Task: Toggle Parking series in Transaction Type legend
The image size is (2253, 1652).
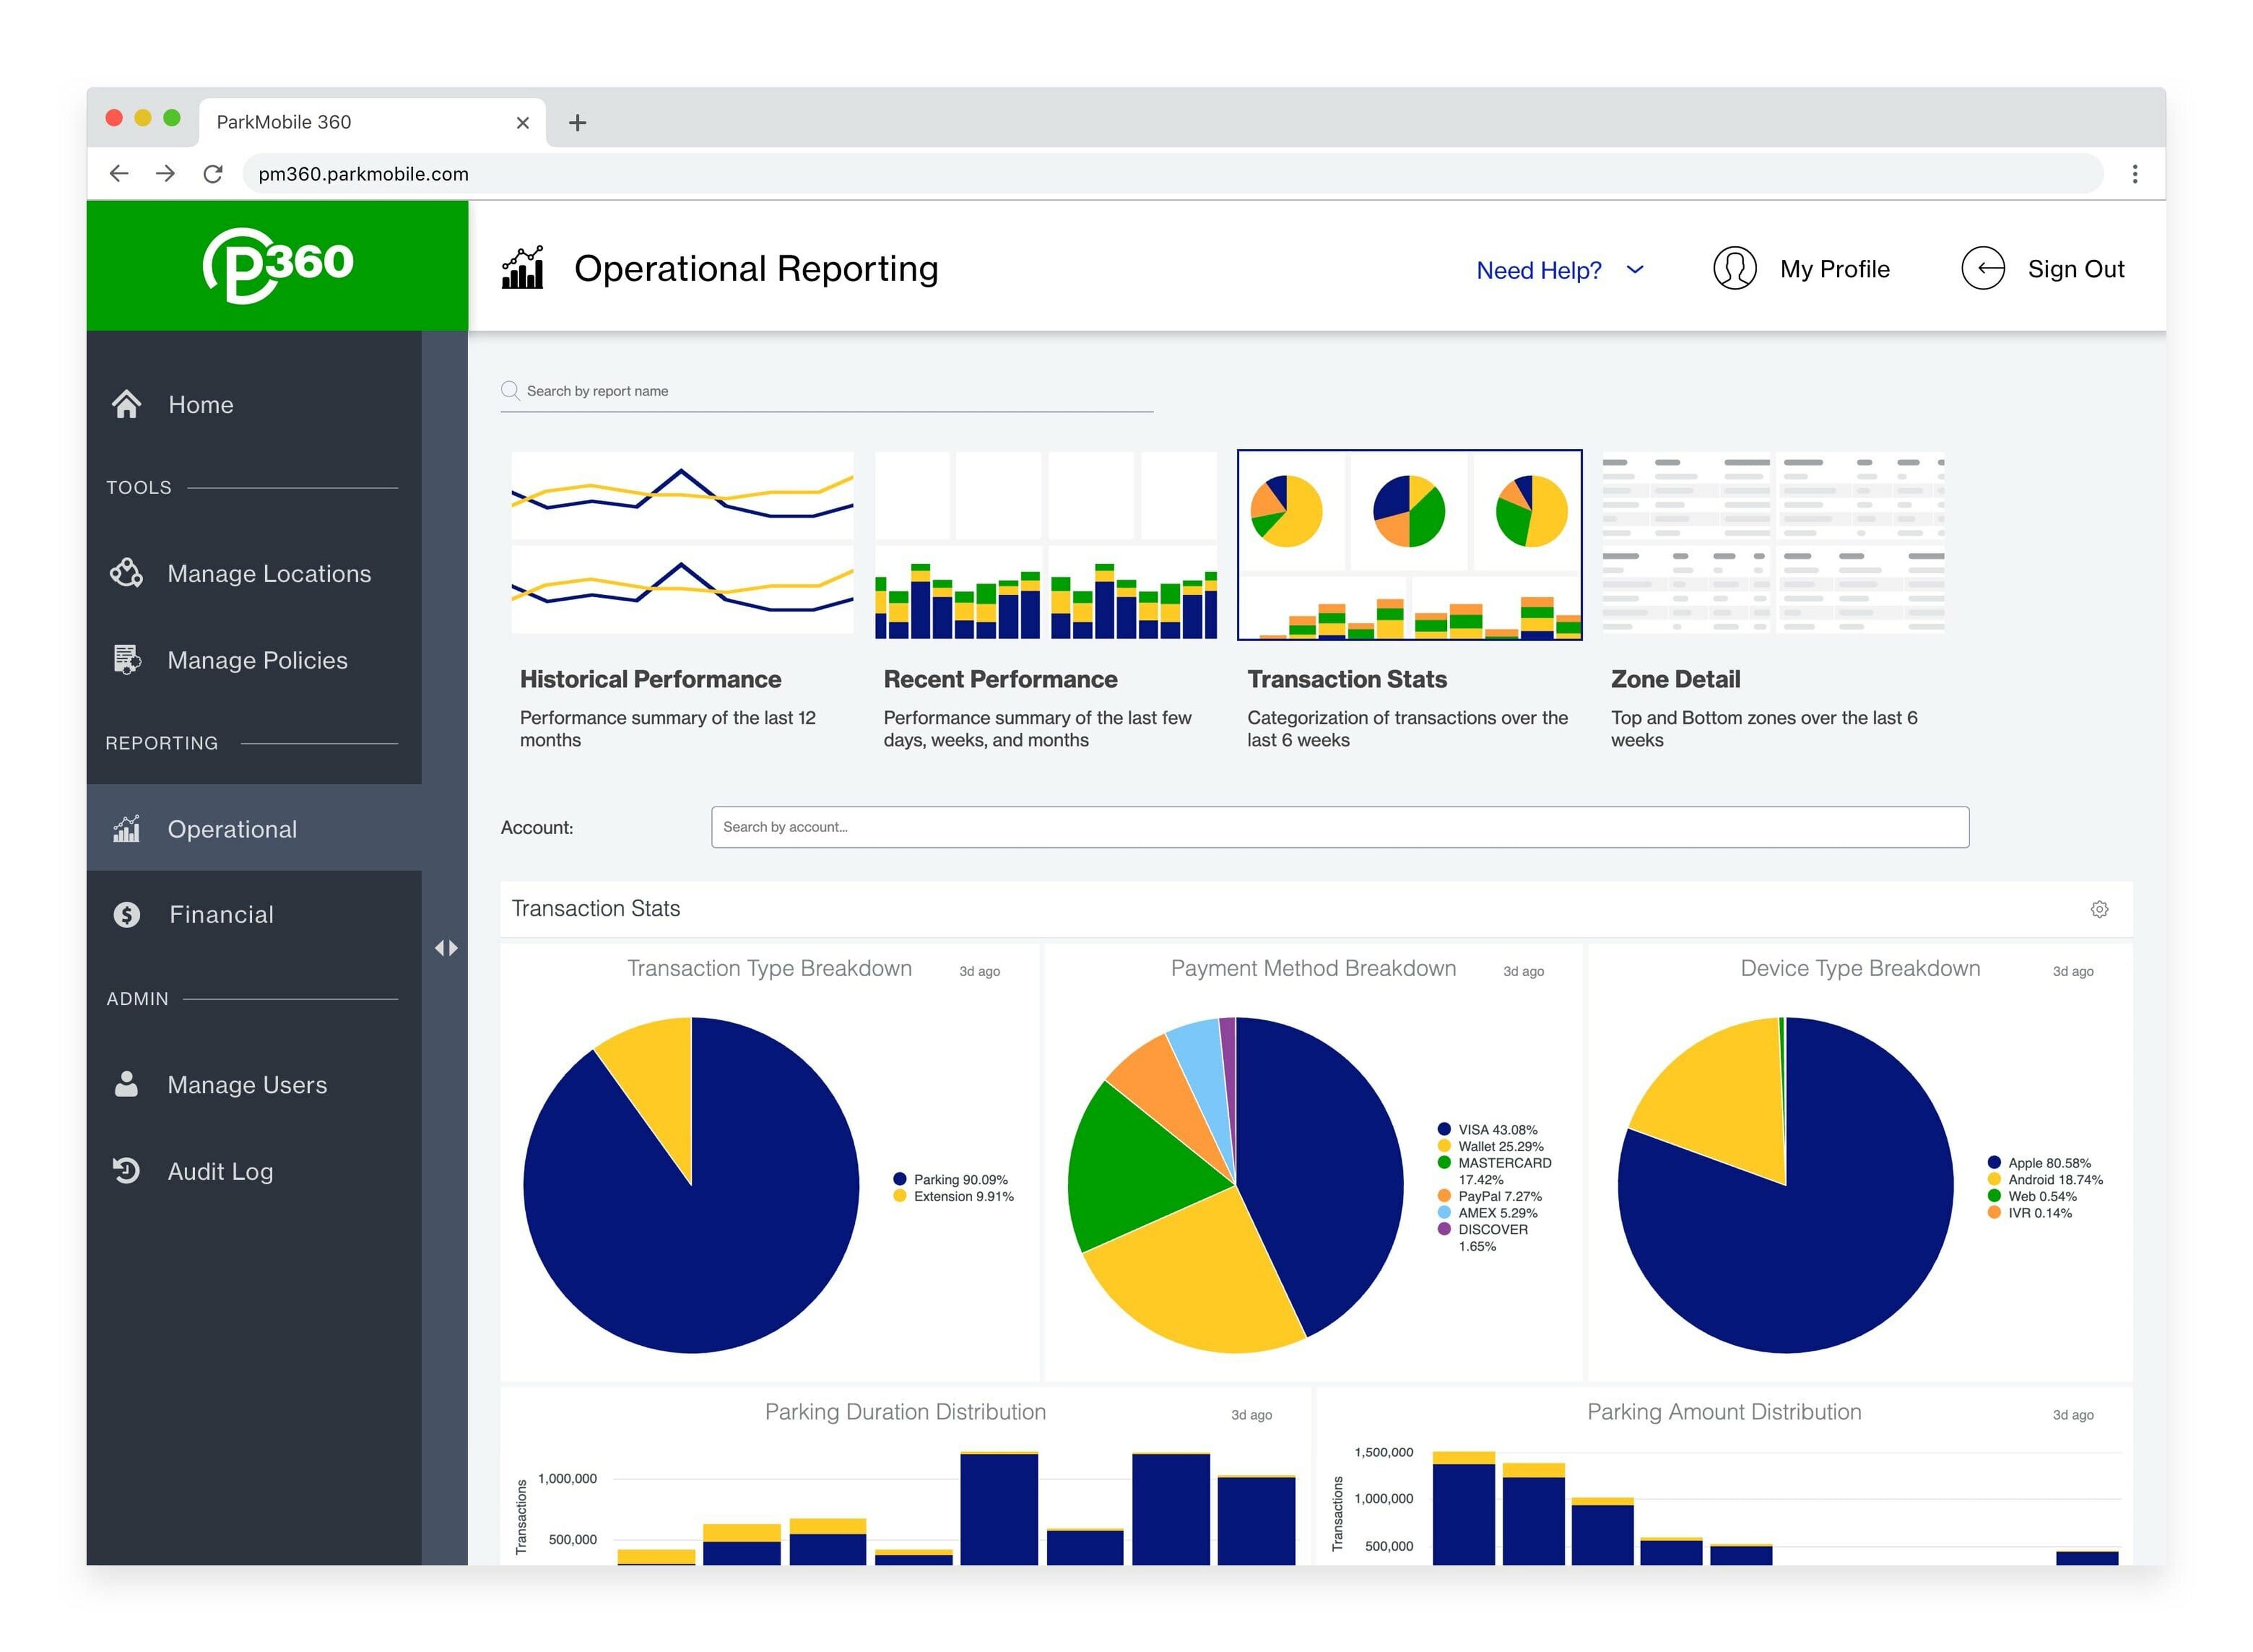Action: pos(959,1180)
